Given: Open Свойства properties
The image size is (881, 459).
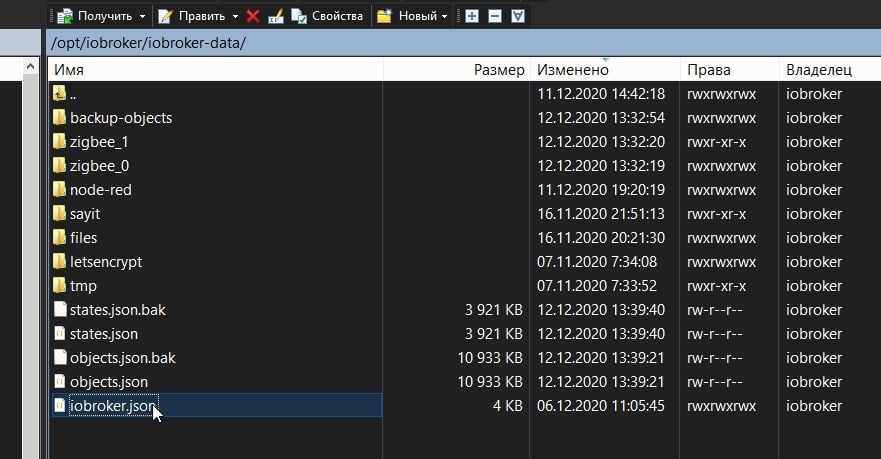Looking at the screenshot, I should click(328, 16).
